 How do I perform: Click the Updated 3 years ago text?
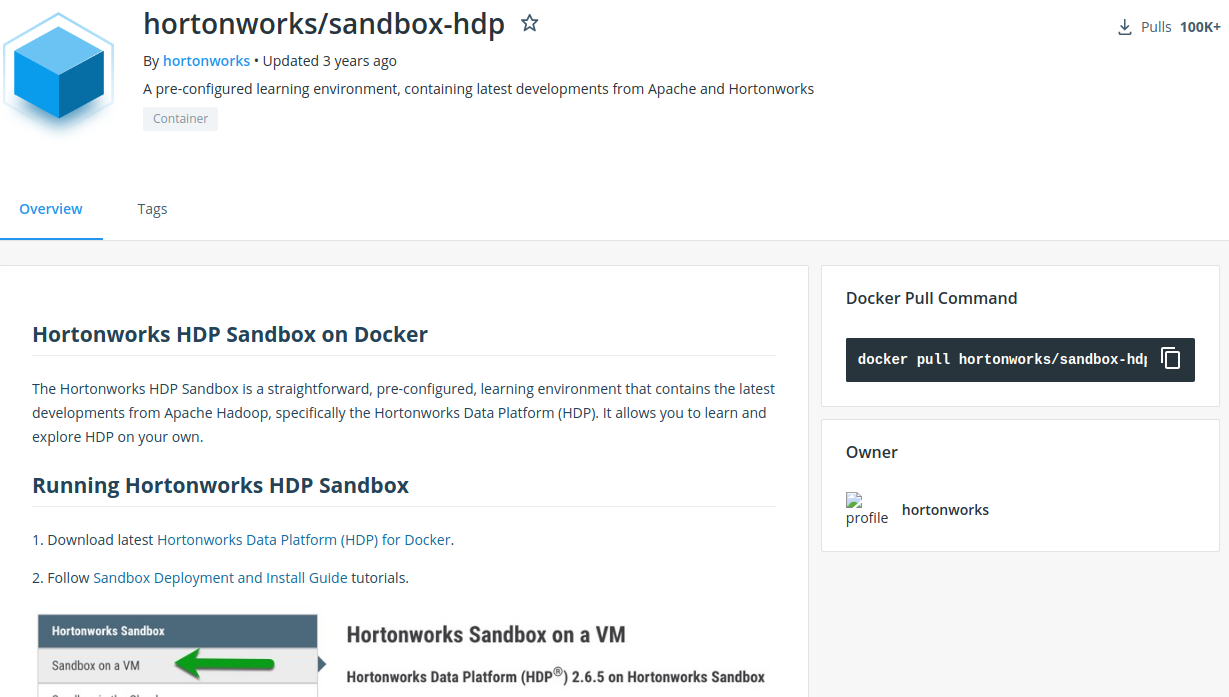pos(330,61)
